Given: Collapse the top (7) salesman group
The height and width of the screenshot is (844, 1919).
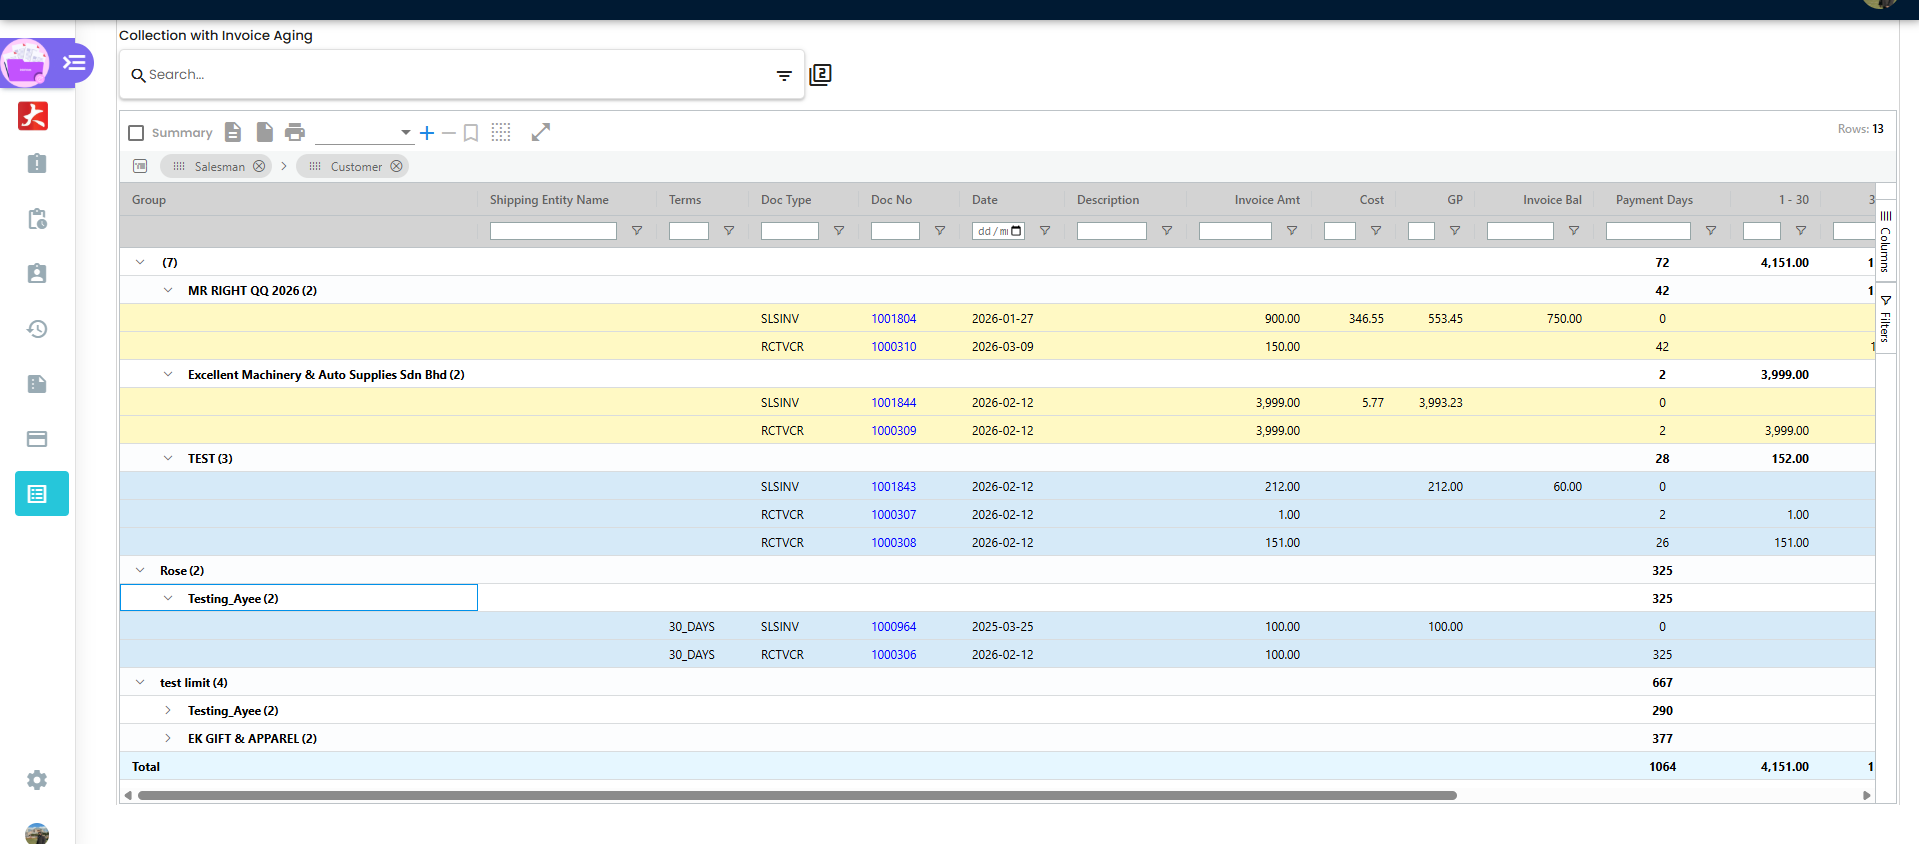Looking at the screenshot, I should [x=140, y=262].
